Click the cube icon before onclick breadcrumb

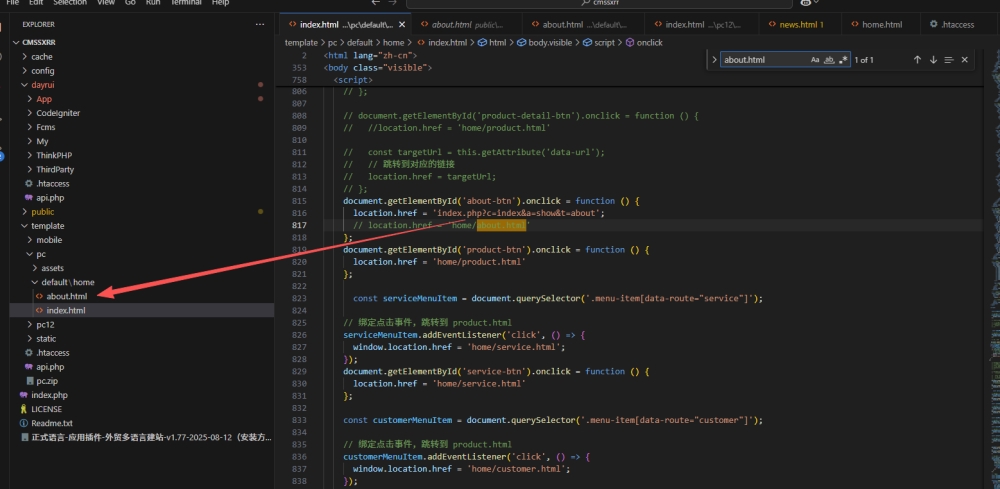(x=629, y=43)
